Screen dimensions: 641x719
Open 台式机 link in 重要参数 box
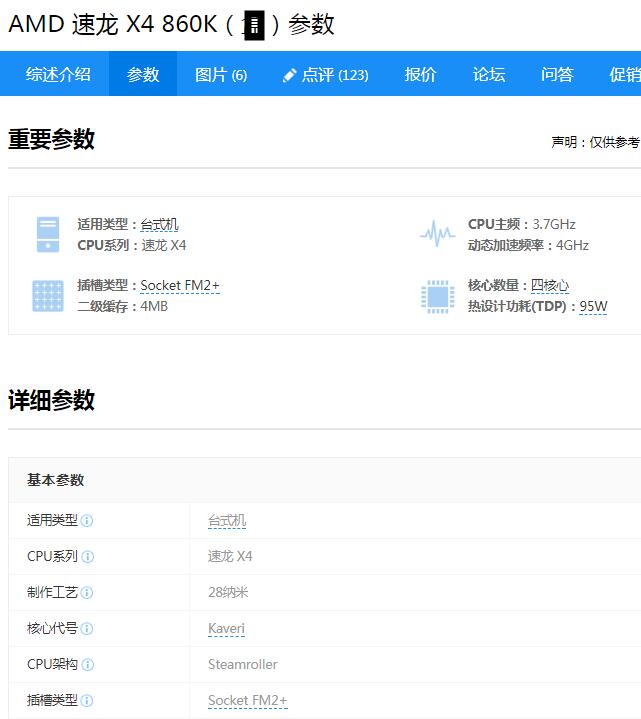159,224
